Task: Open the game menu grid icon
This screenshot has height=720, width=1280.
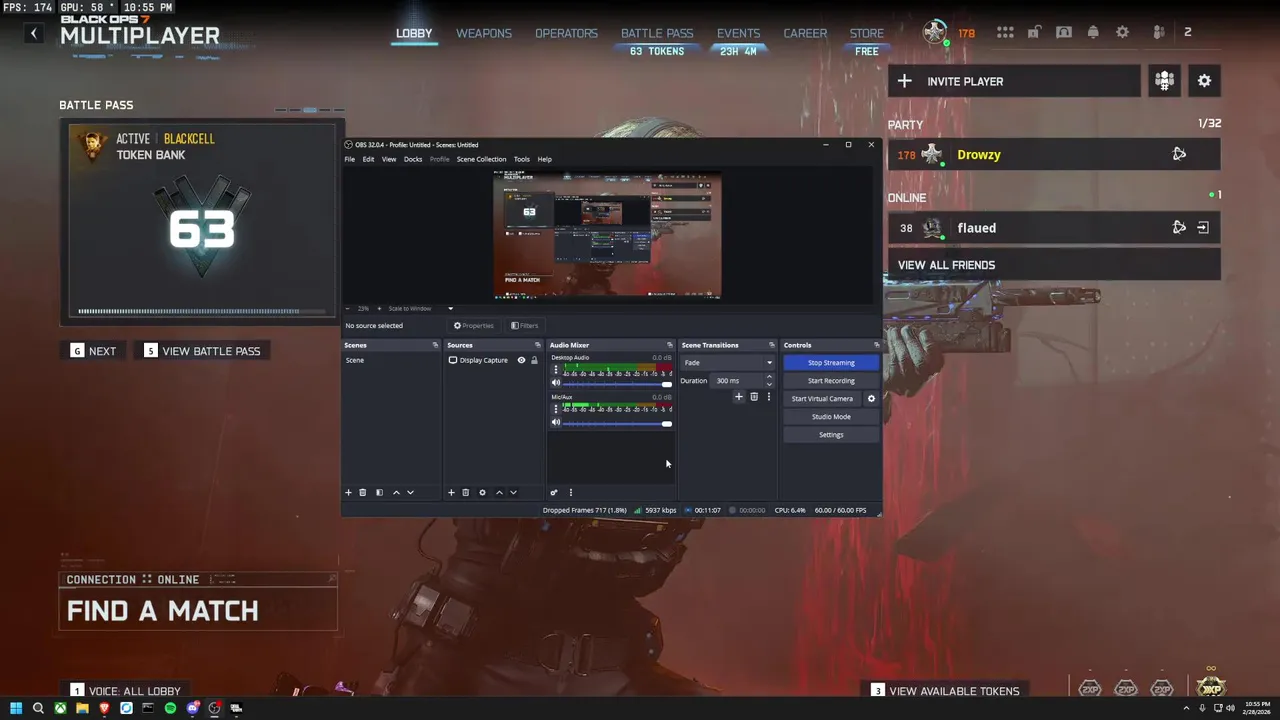Action: tap(1005, 32)
